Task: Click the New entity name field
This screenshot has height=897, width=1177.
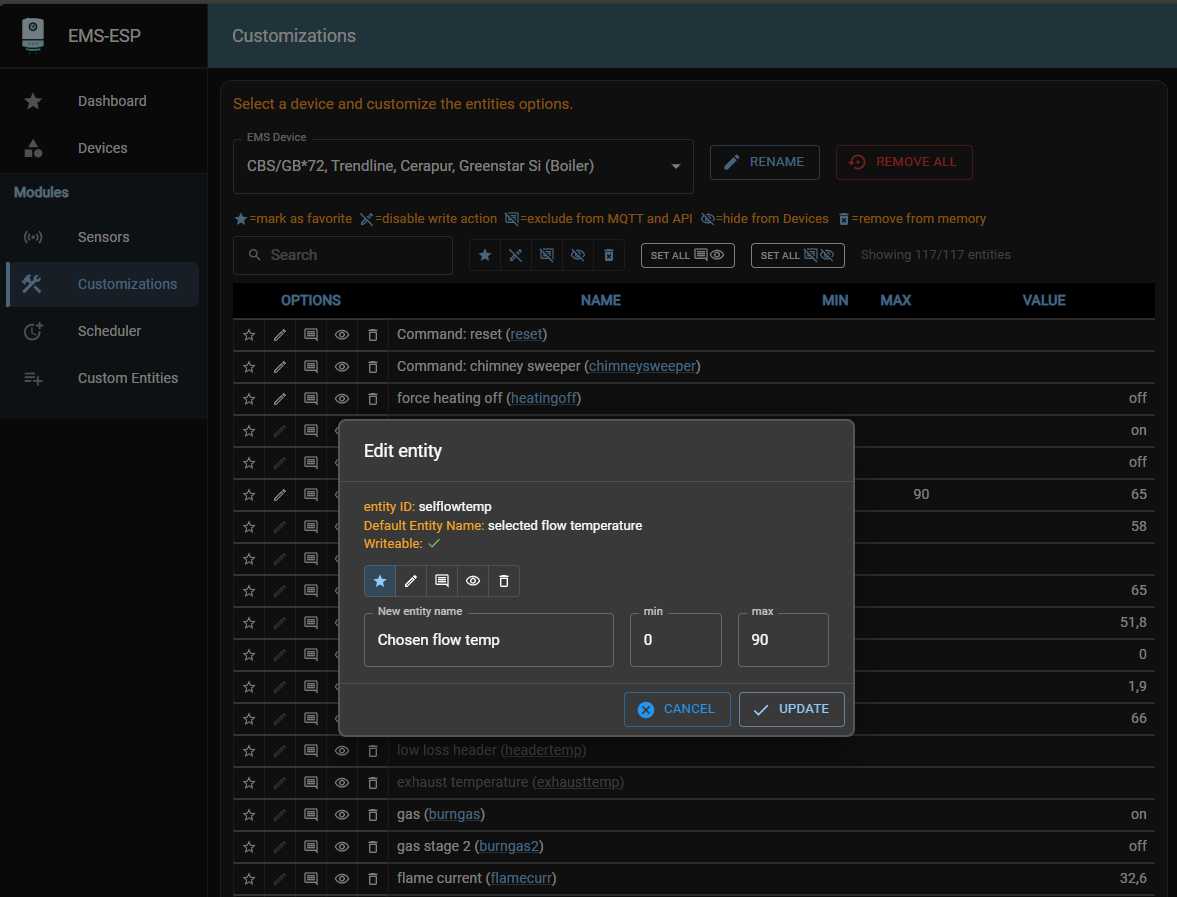Action: click(x=489, y=640)
